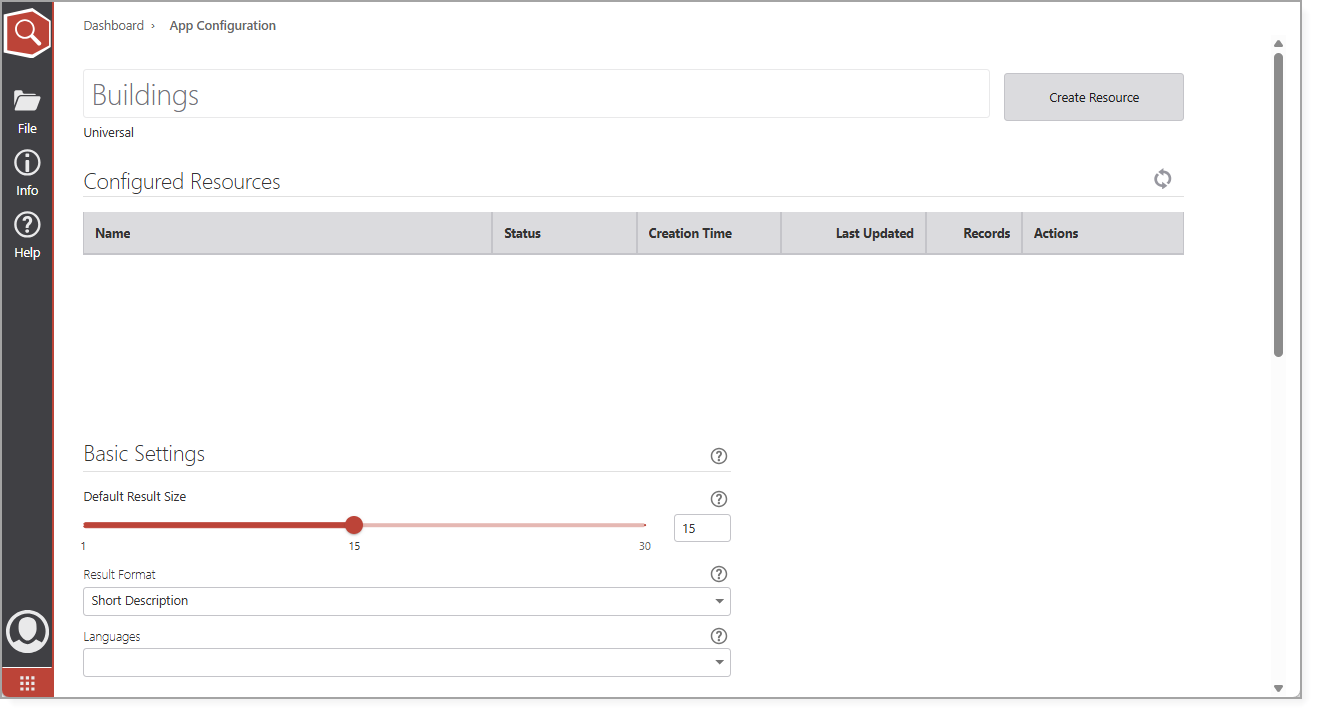Click the Actions column header
Viewport: 1317px width, 714px height.
tap(1102, 233)
